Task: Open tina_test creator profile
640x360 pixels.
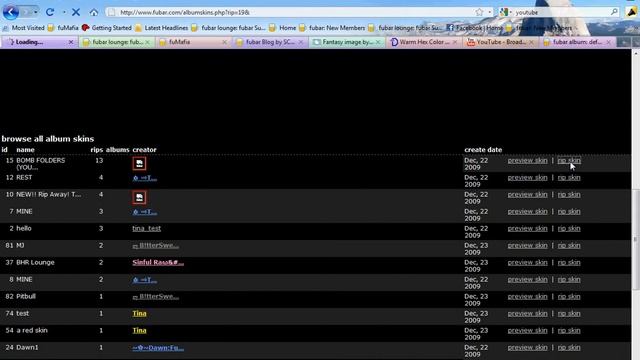Action: click(147, 229)
